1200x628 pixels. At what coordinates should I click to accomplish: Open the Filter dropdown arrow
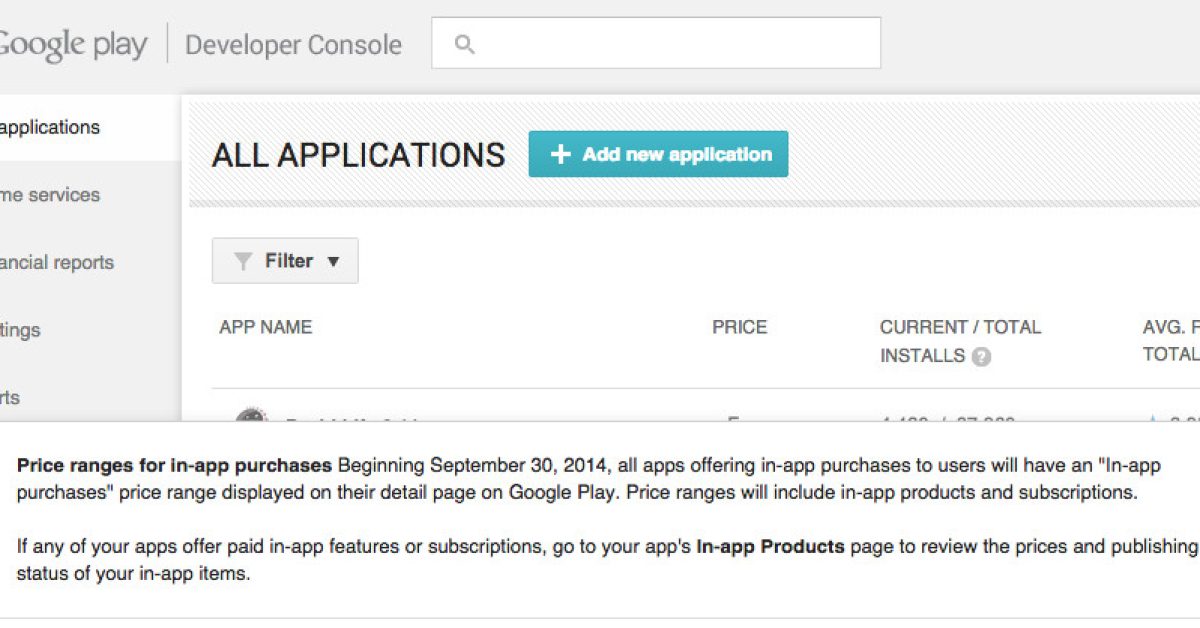334,262
